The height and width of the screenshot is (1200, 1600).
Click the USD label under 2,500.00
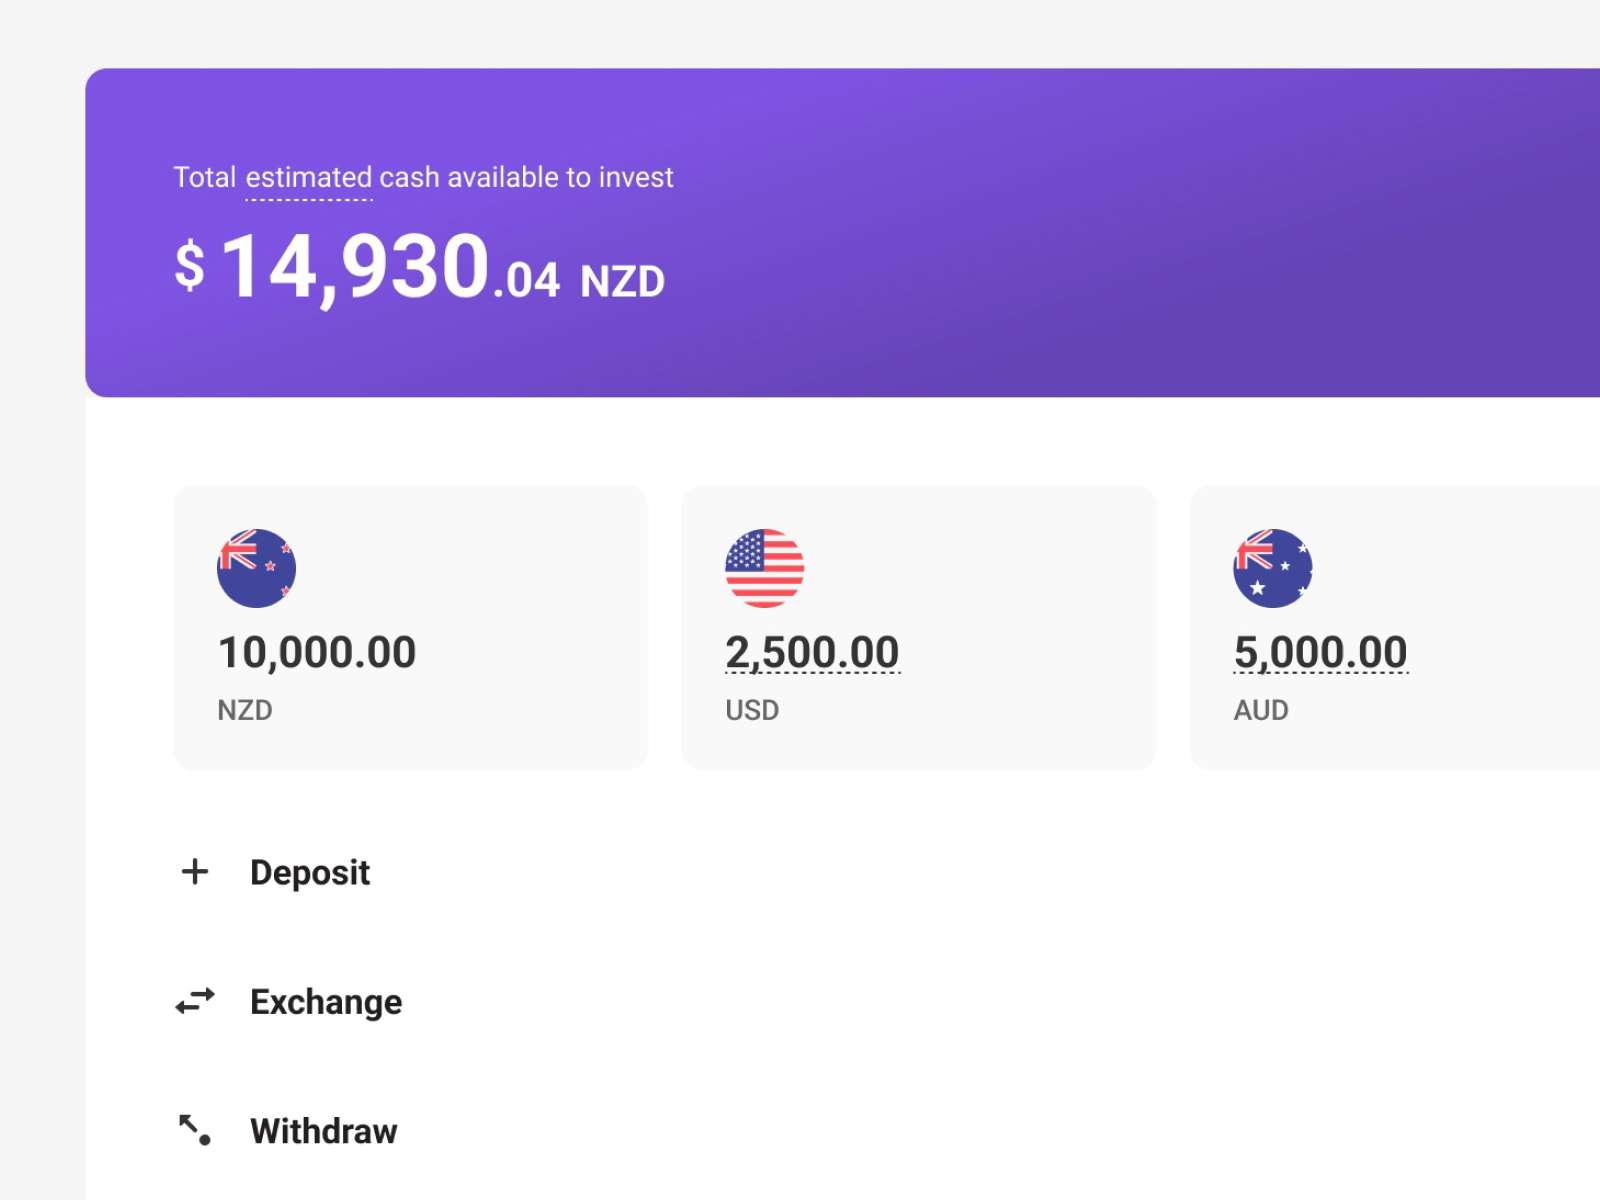coord(752,710)
